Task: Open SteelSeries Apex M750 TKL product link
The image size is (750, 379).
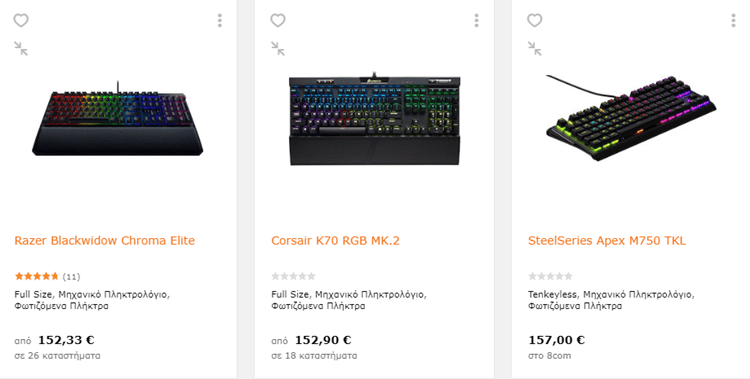Action: 607,240
